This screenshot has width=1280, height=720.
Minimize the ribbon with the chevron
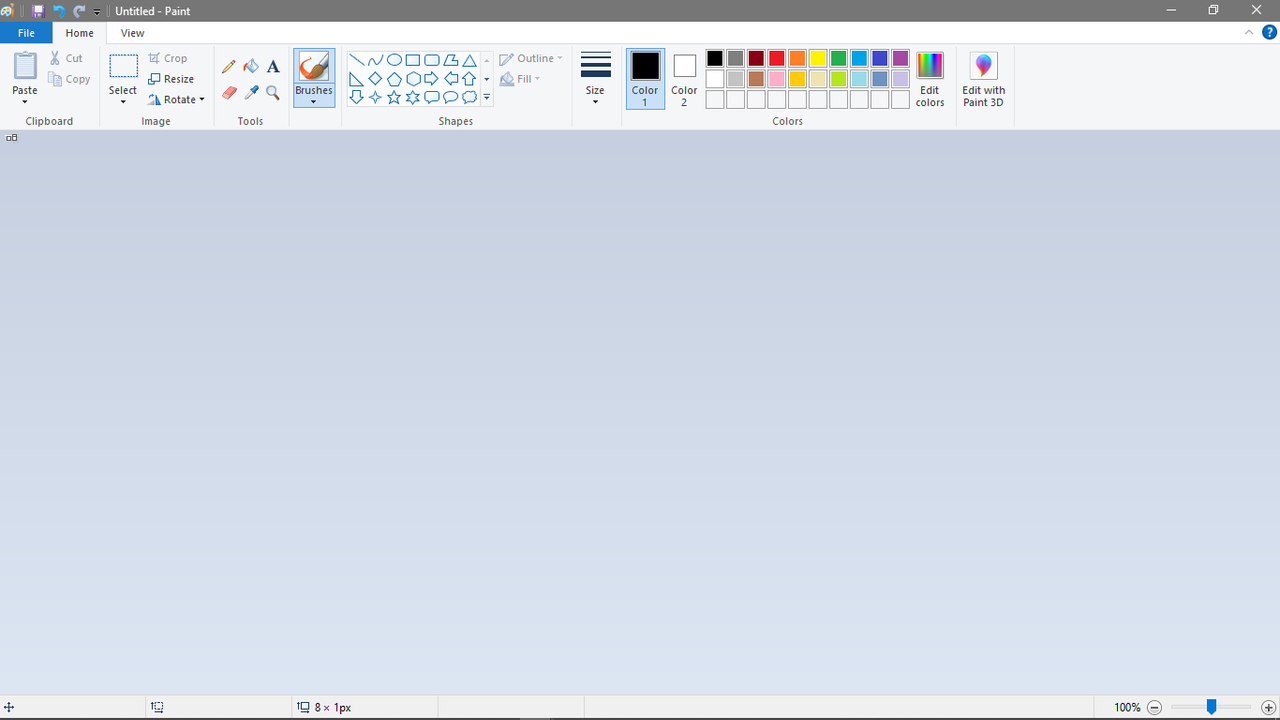pos(1249,32)
